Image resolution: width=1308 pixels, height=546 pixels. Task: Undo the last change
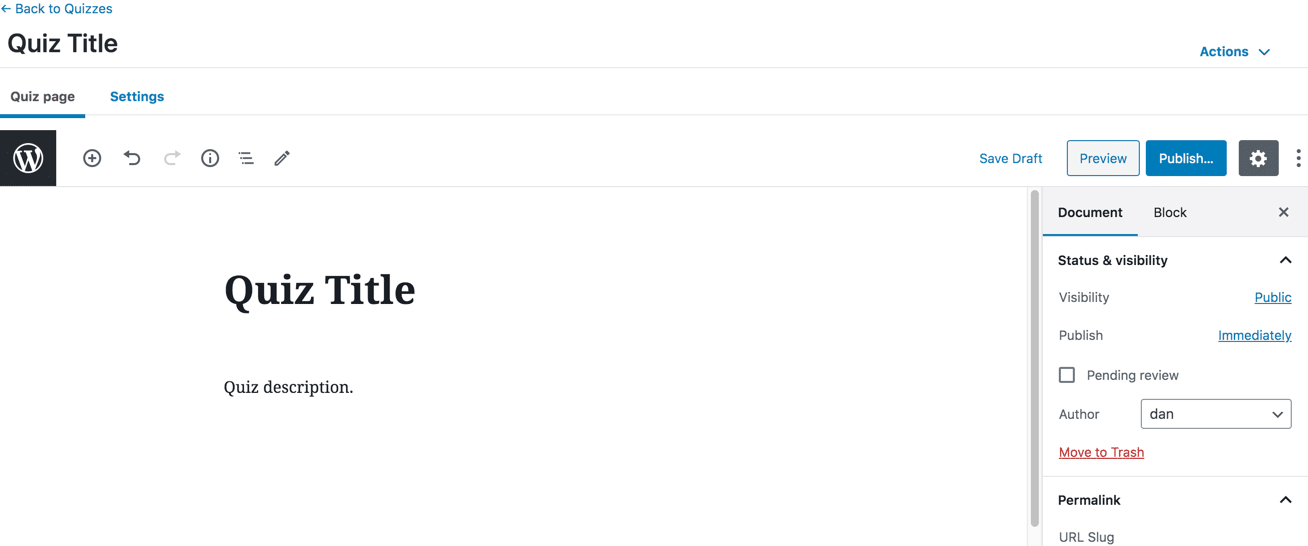[x=132, y=158]
